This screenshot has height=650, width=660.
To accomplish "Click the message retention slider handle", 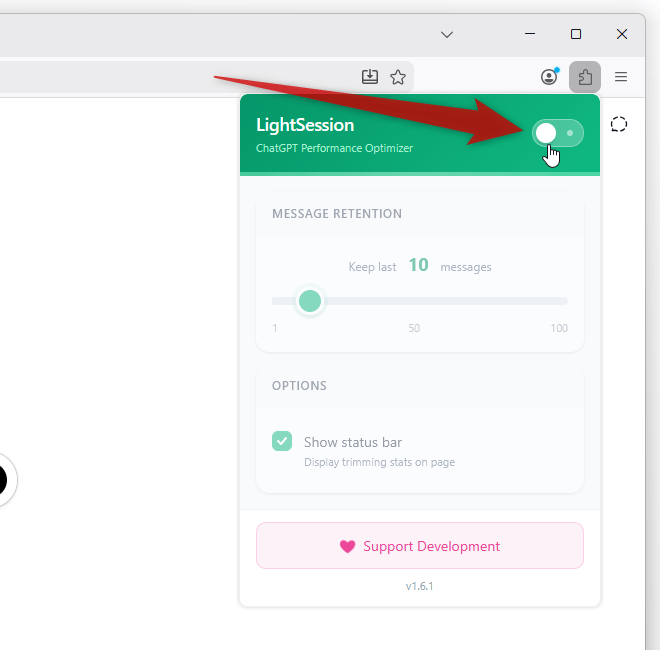I will pyautogui.click(x=310, y=301).
